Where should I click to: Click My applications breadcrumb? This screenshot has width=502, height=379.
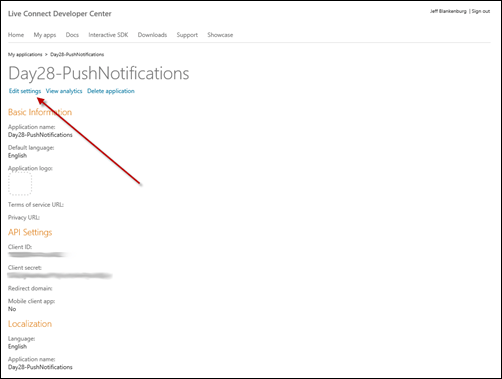pyautogui.click(x=25, y=54)
